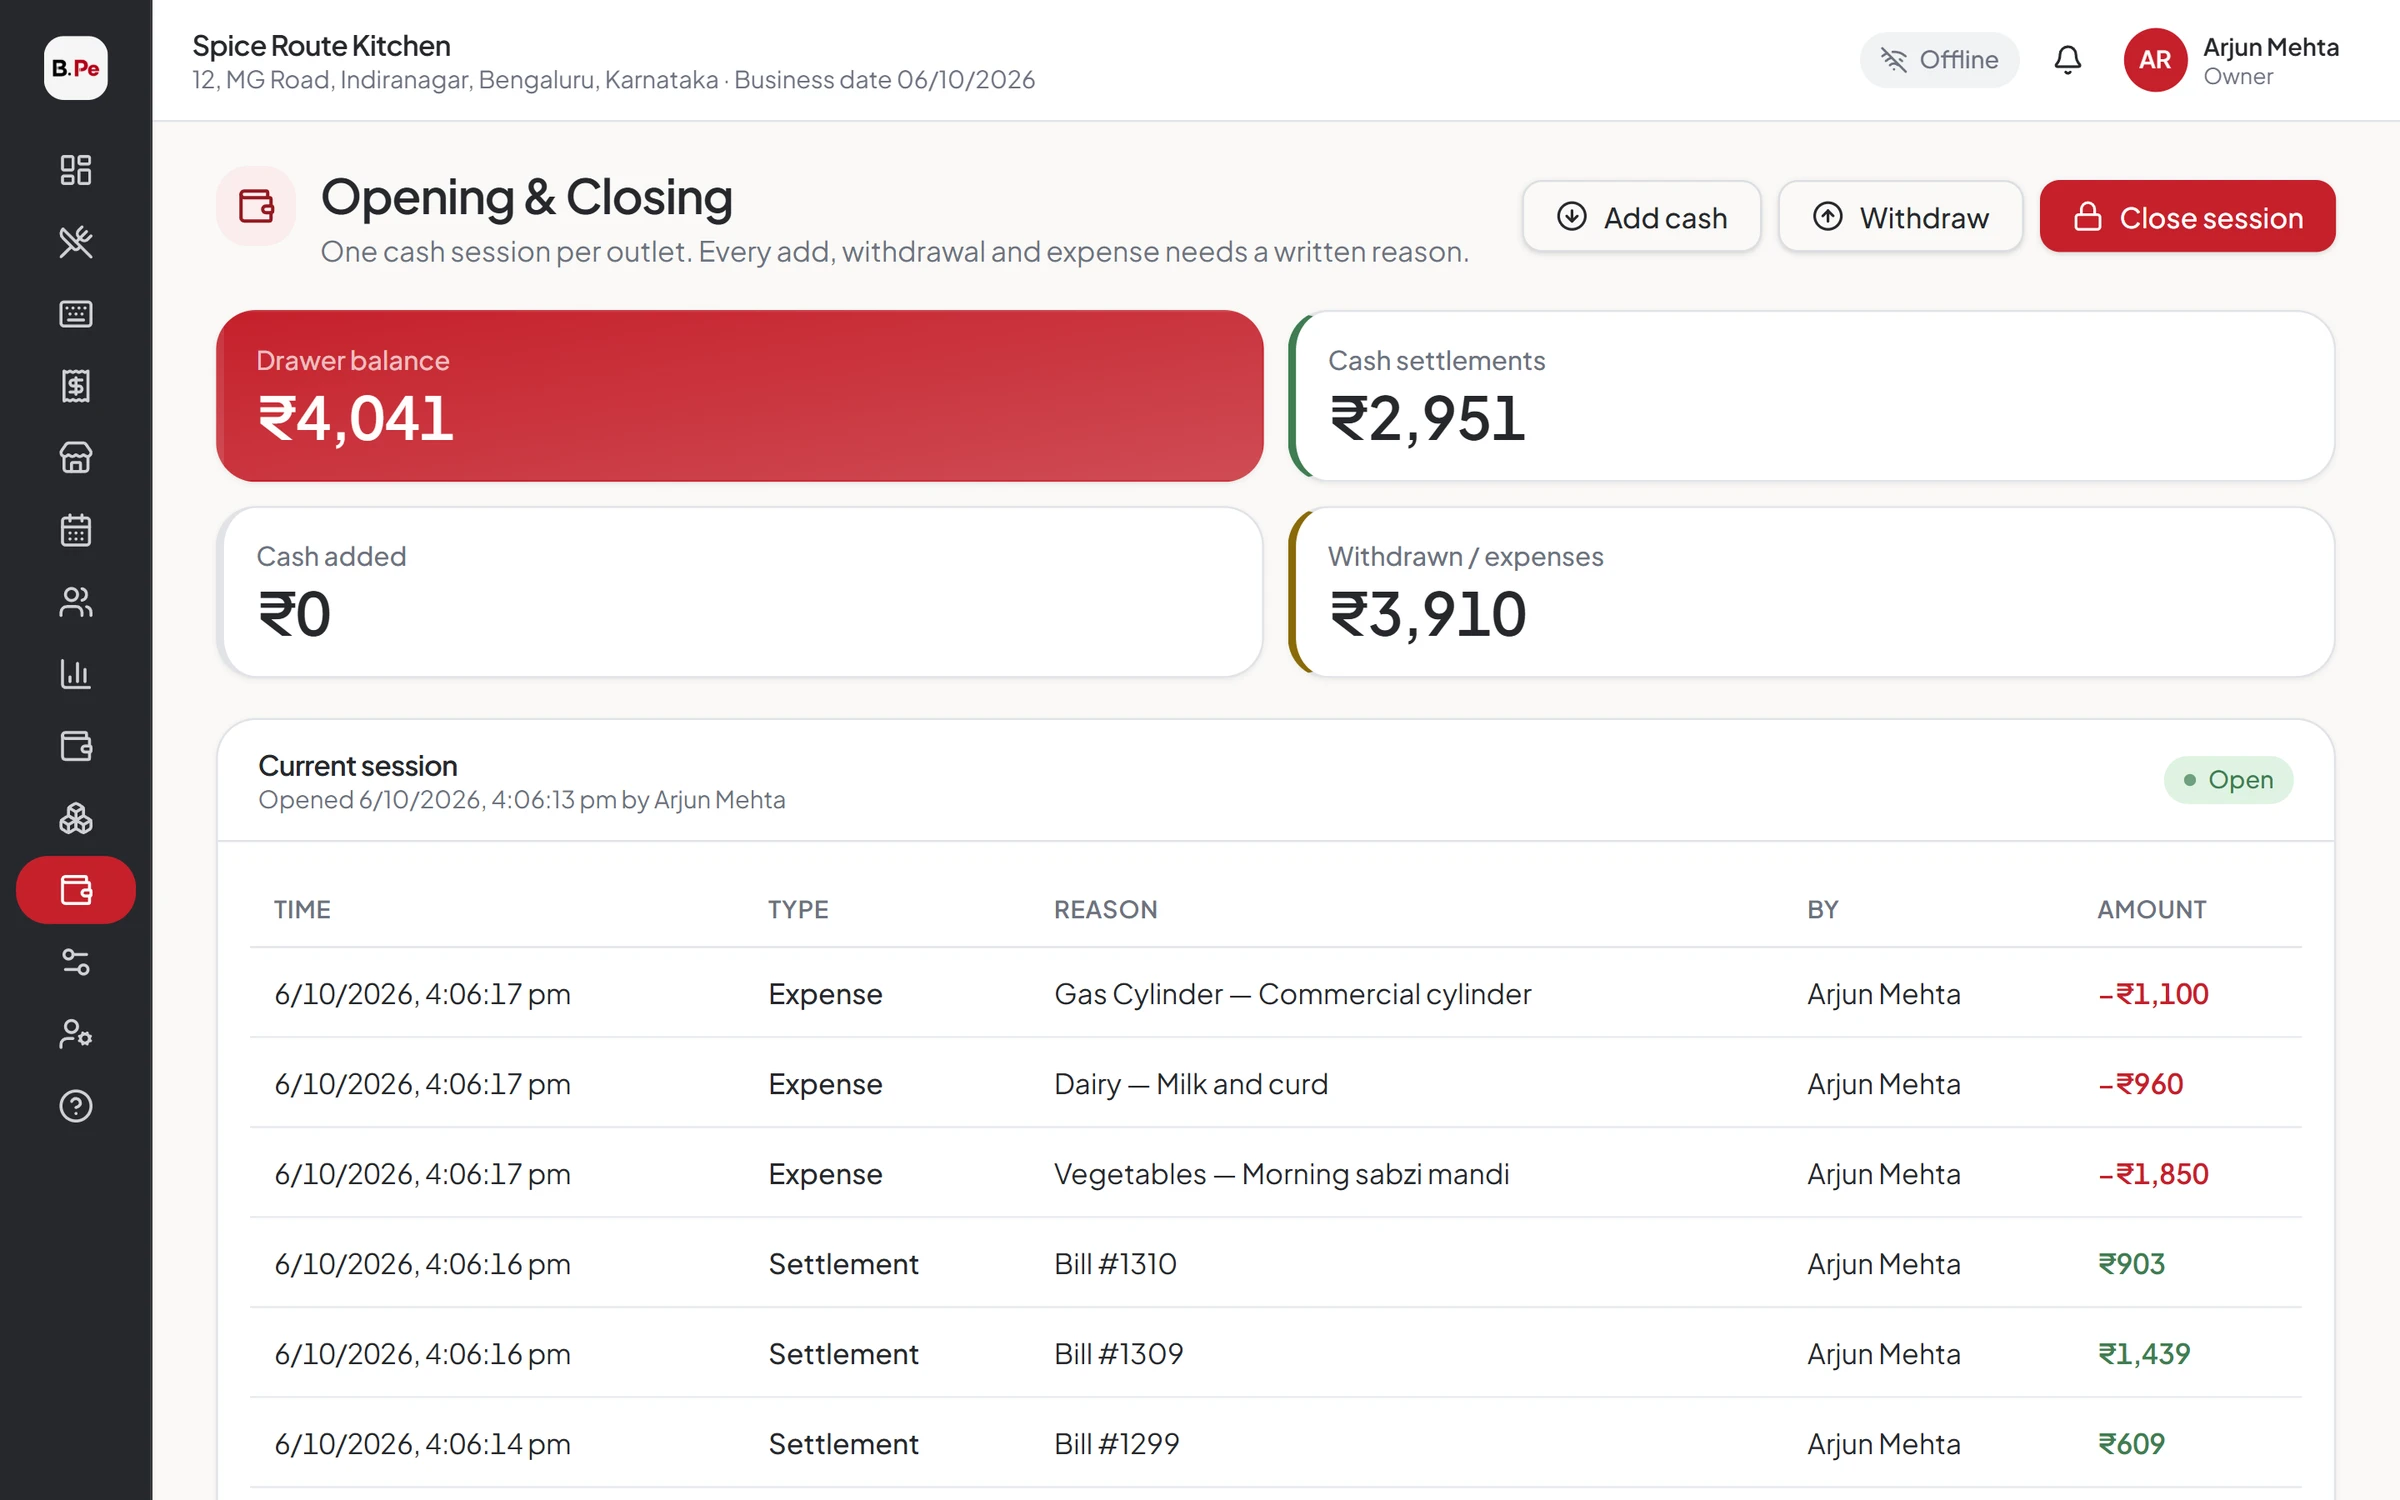Select the Vegetables — Morning sabzi mandi row

[1276, 1174]
